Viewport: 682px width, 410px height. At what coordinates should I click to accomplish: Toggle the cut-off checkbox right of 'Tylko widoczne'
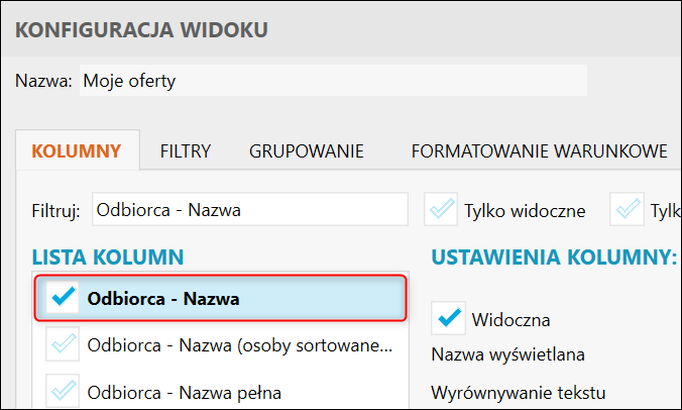630,210
